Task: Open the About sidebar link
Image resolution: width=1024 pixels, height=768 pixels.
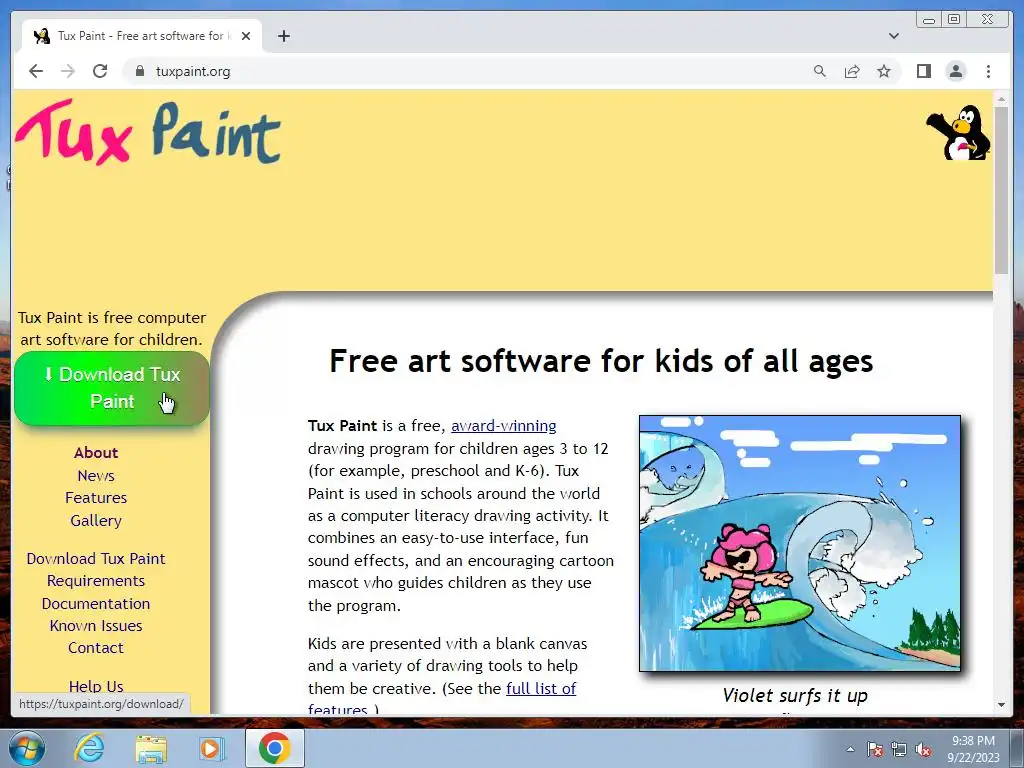Action: click(x=96, y=453)
